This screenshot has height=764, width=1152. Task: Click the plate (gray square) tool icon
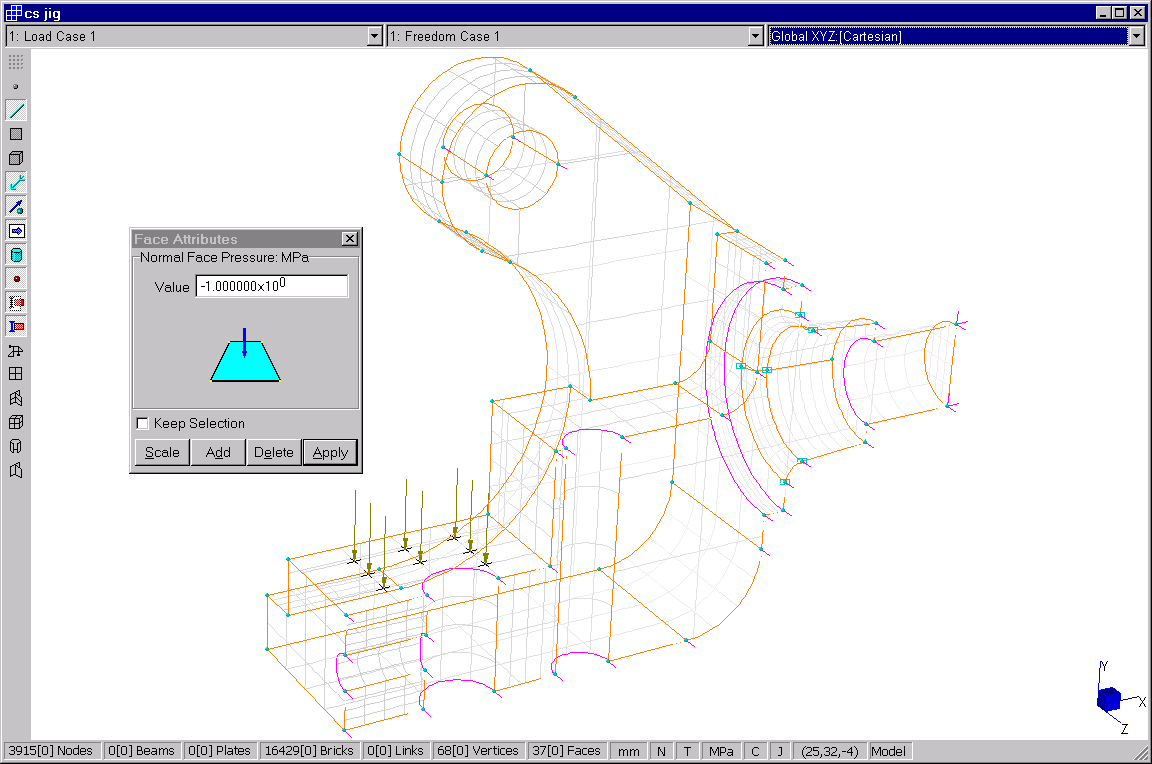16,135
